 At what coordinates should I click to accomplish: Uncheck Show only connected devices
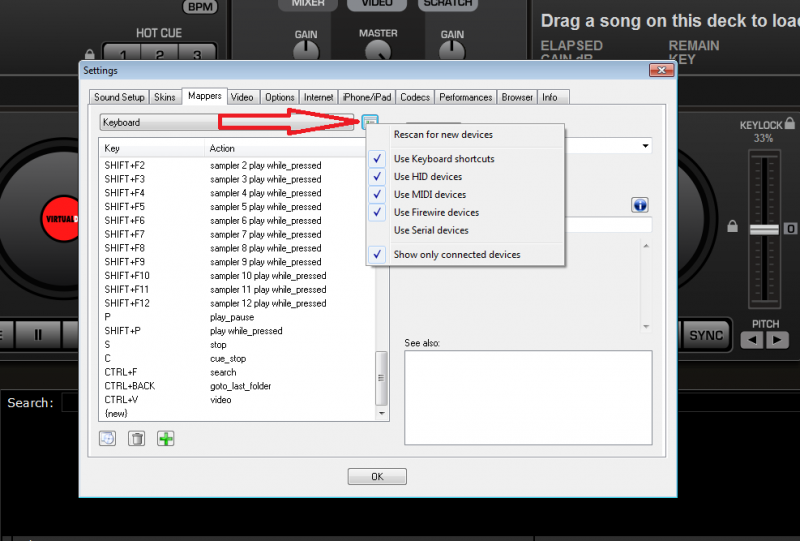coord(456,255)
